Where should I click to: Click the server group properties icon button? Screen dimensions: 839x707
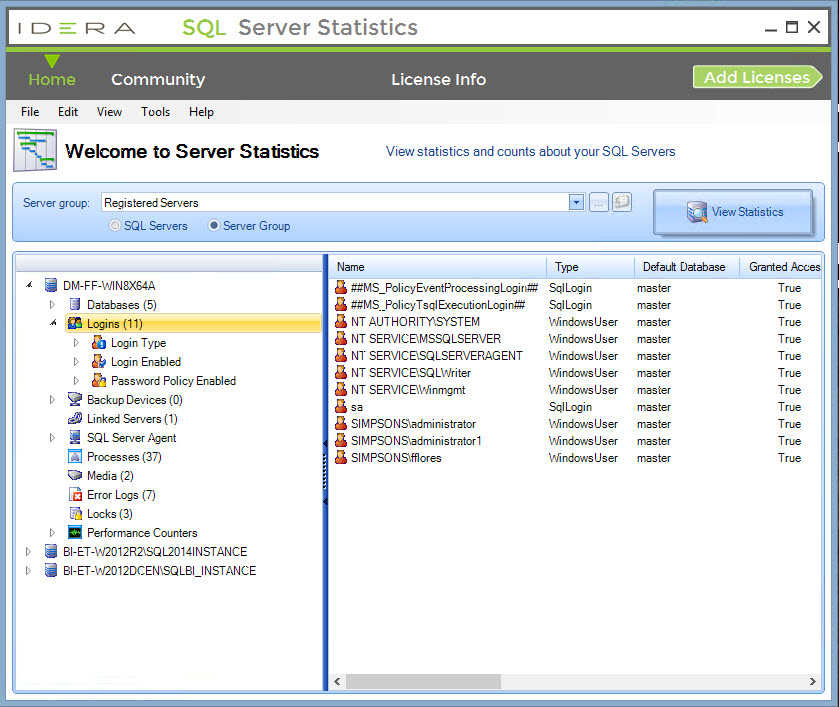[x=622, y=202]
